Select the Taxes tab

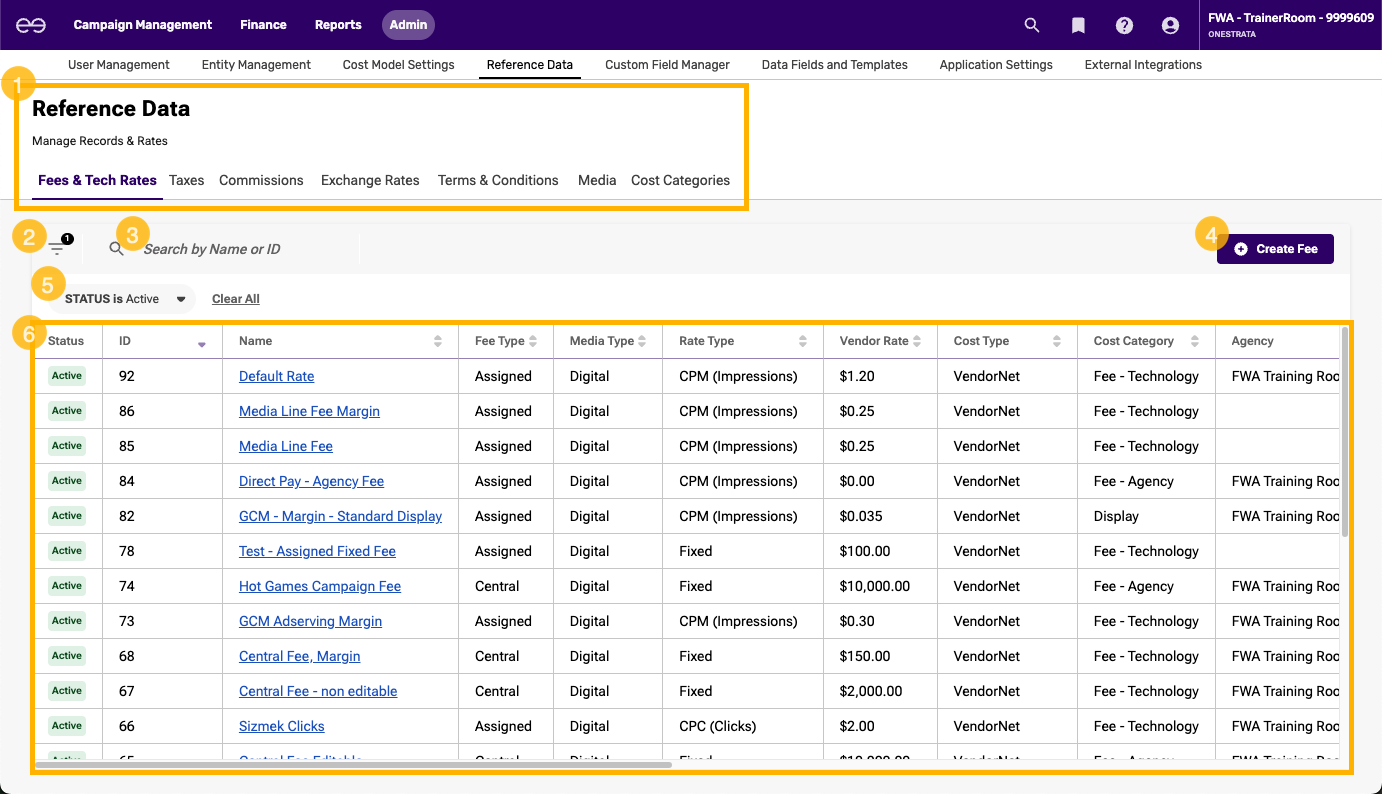186,180
